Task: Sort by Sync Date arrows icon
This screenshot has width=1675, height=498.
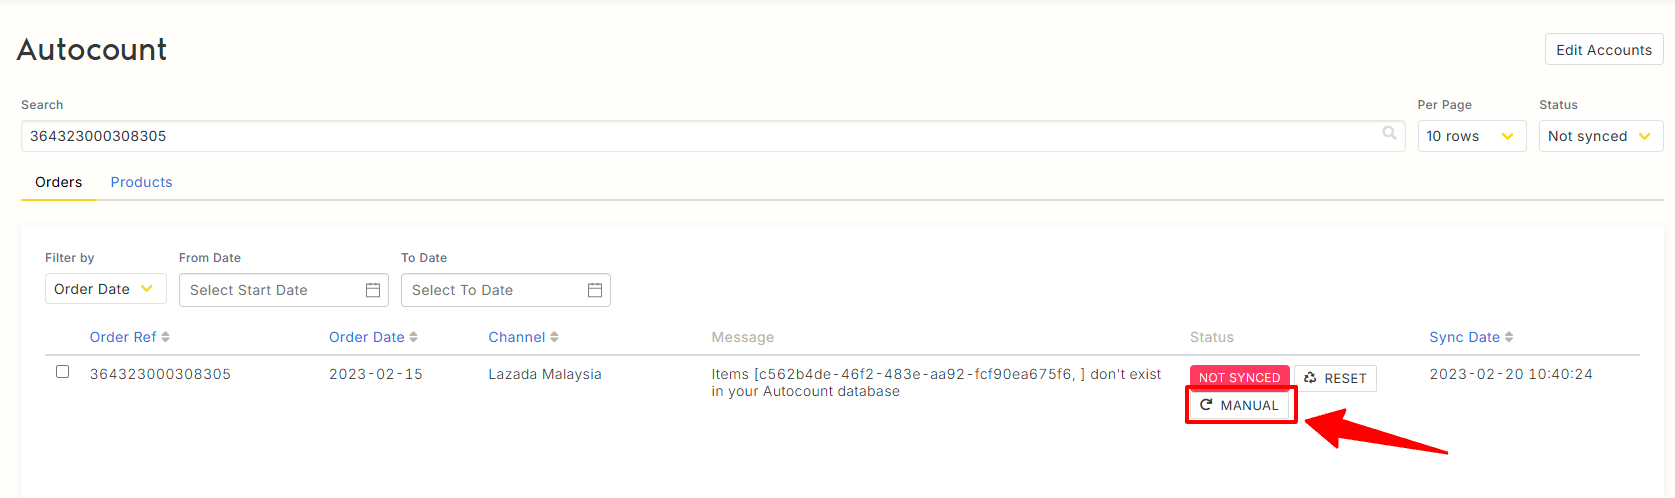Action: (x=1509, y=337)
